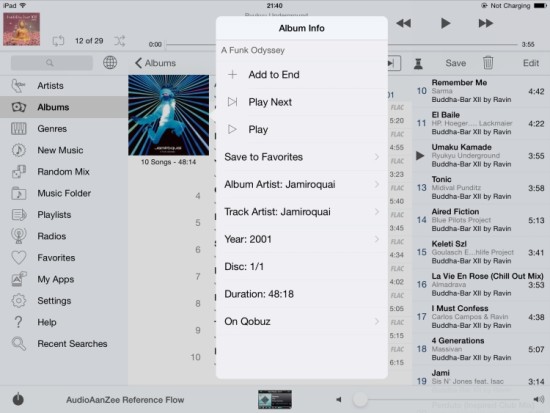Choose Play Next in Album Info

pos(302,102)
